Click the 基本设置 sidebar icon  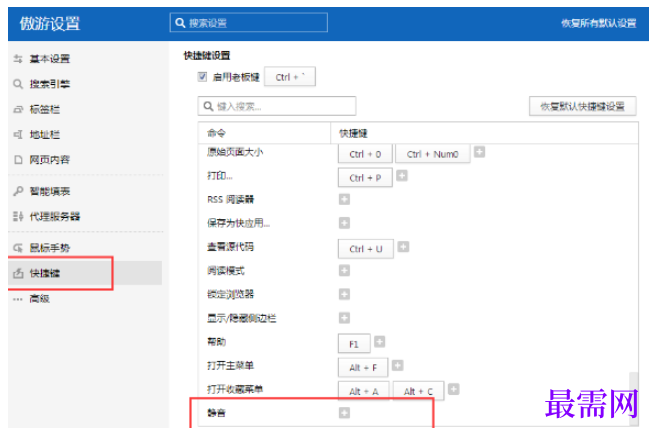(18, 59)
